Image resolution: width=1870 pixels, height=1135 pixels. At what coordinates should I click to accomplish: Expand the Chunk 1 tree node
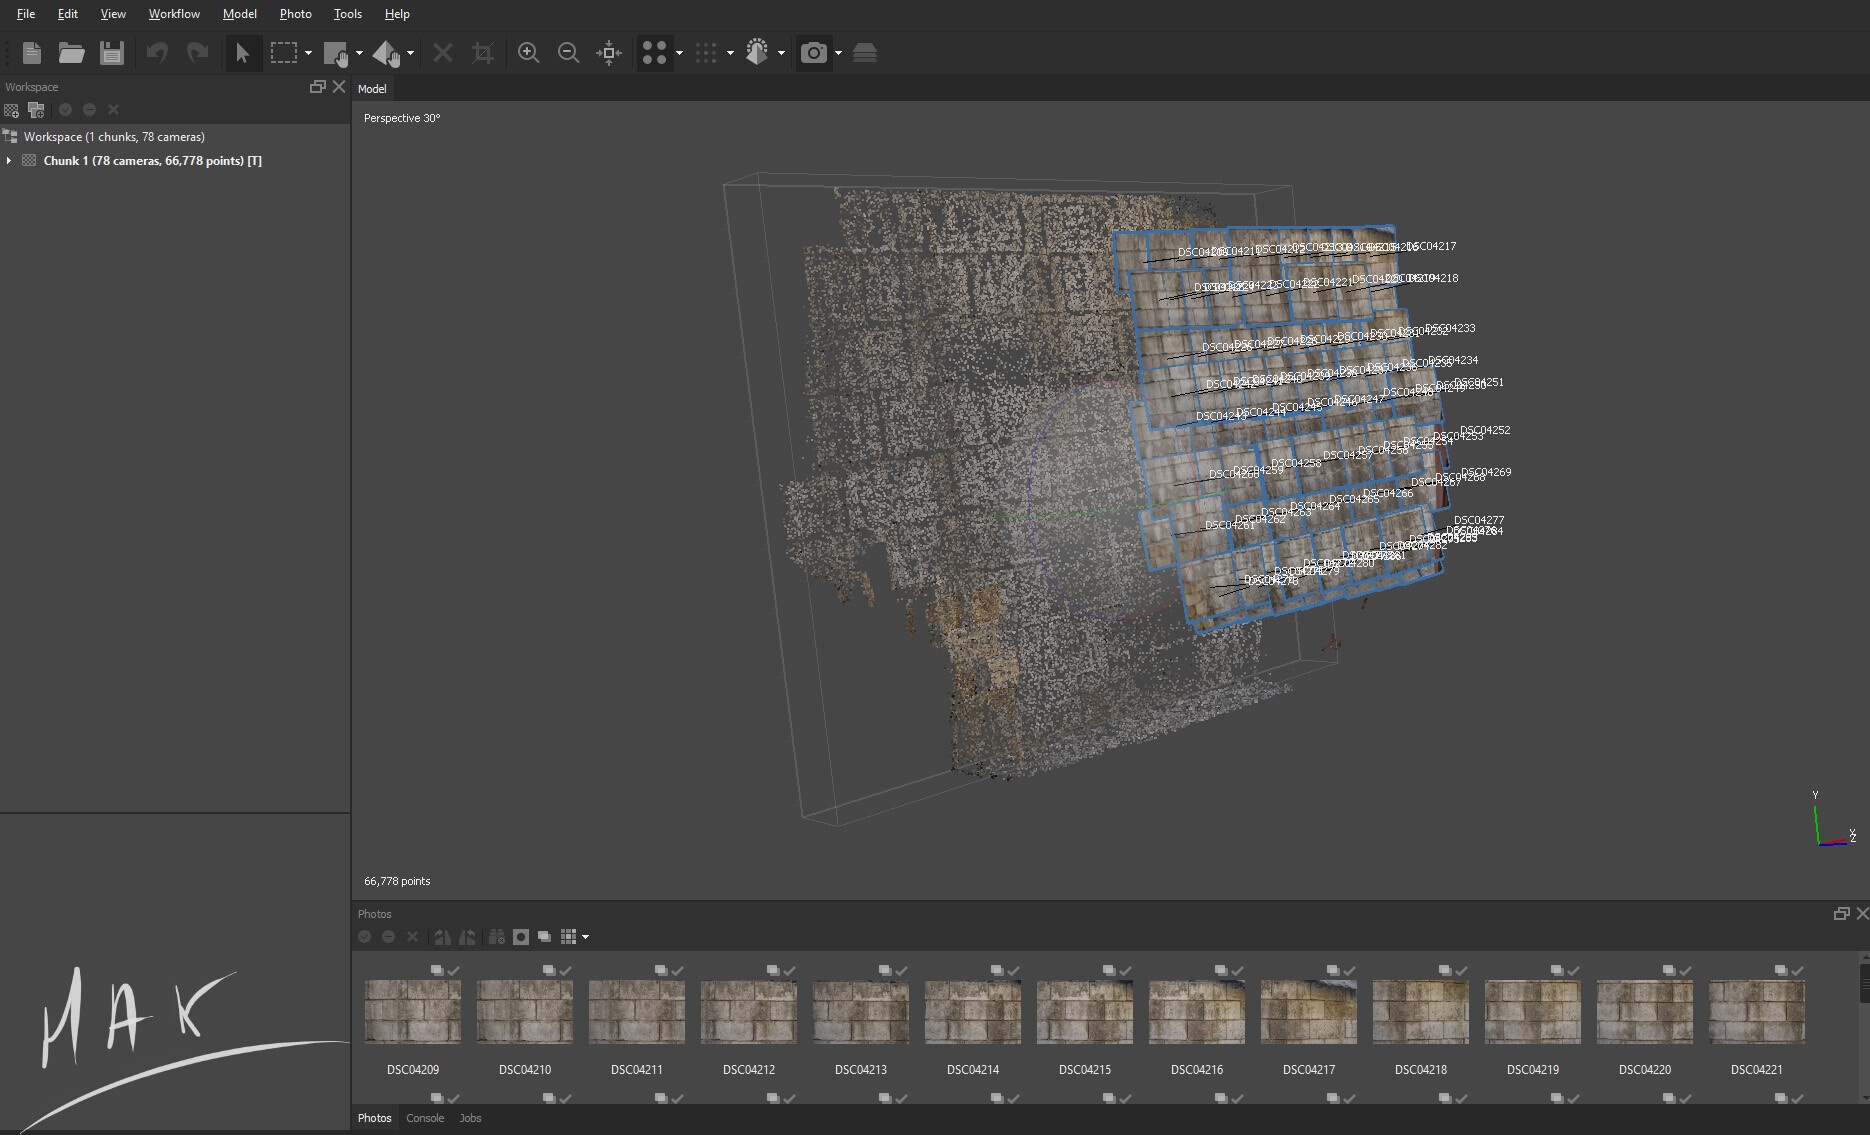click(x=9, y=160)
